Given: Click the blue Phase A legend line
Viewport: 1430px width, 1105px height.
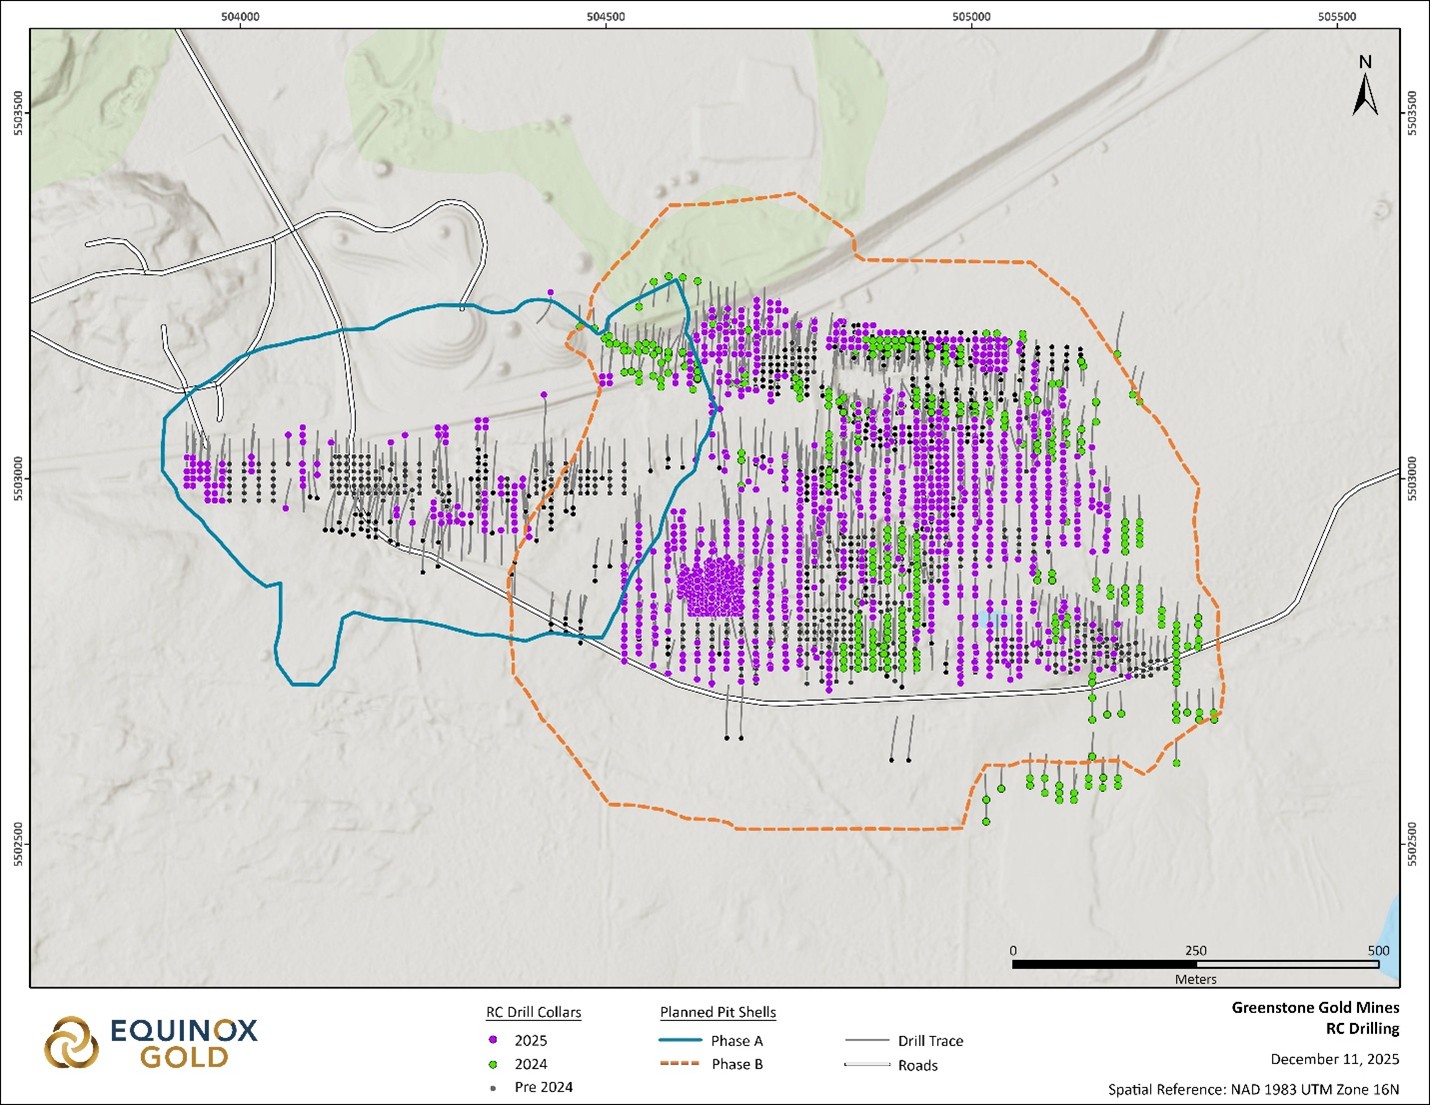Looking at the screenshot, I should (x=680, y=1040).
